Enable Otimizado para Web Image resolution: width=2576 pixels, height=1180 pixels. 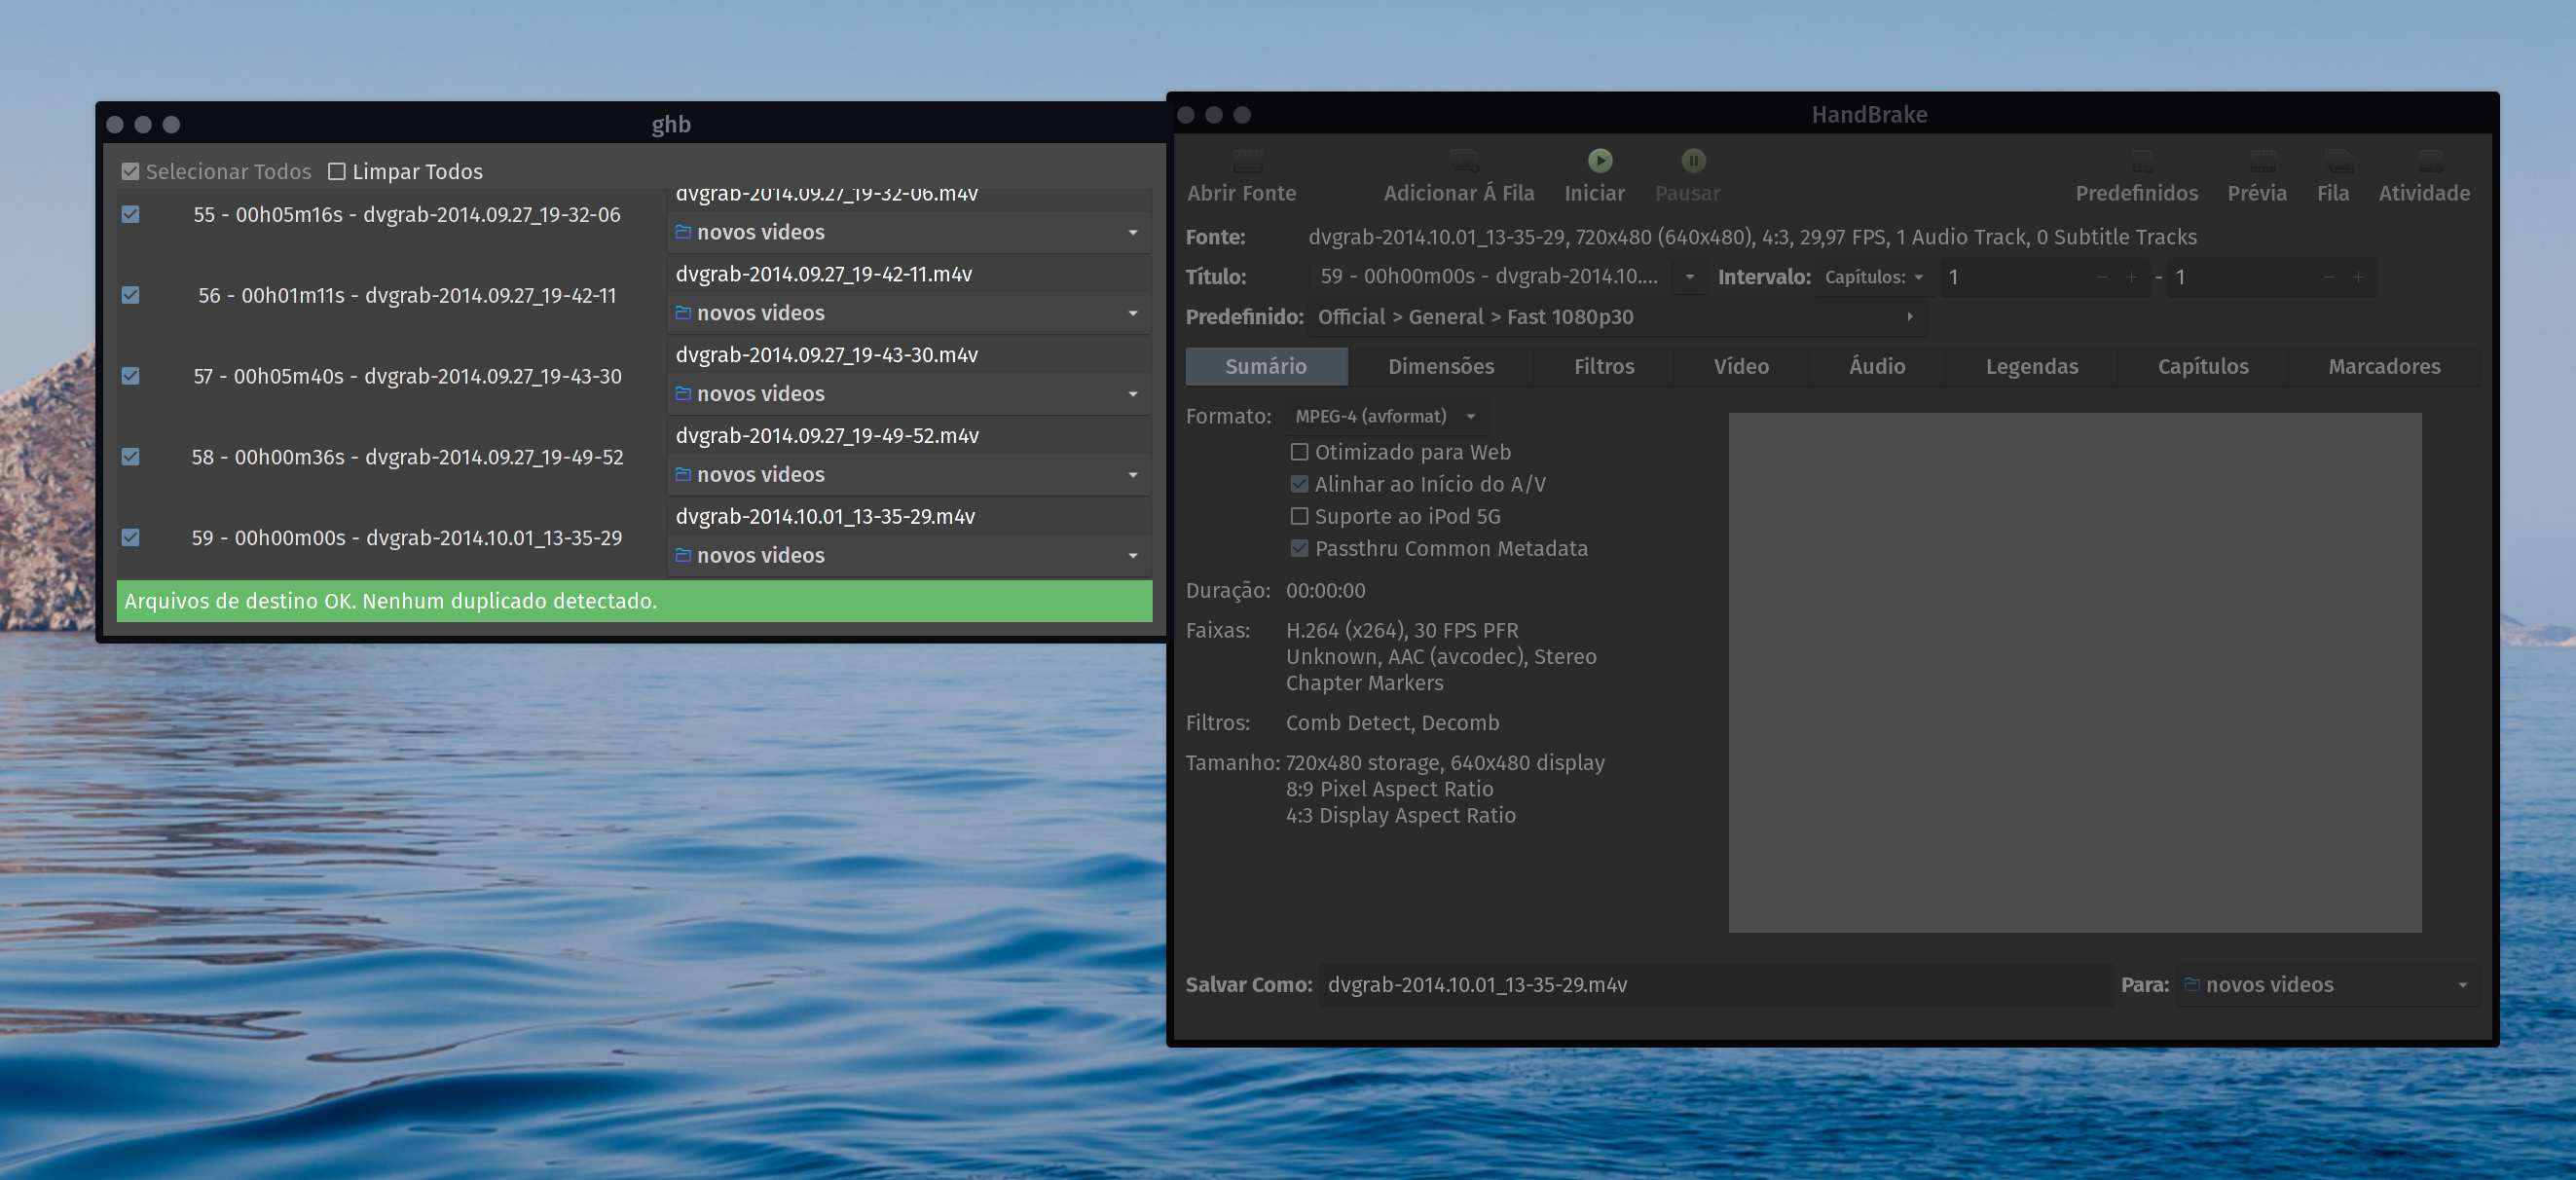[x=1300, y=452]
